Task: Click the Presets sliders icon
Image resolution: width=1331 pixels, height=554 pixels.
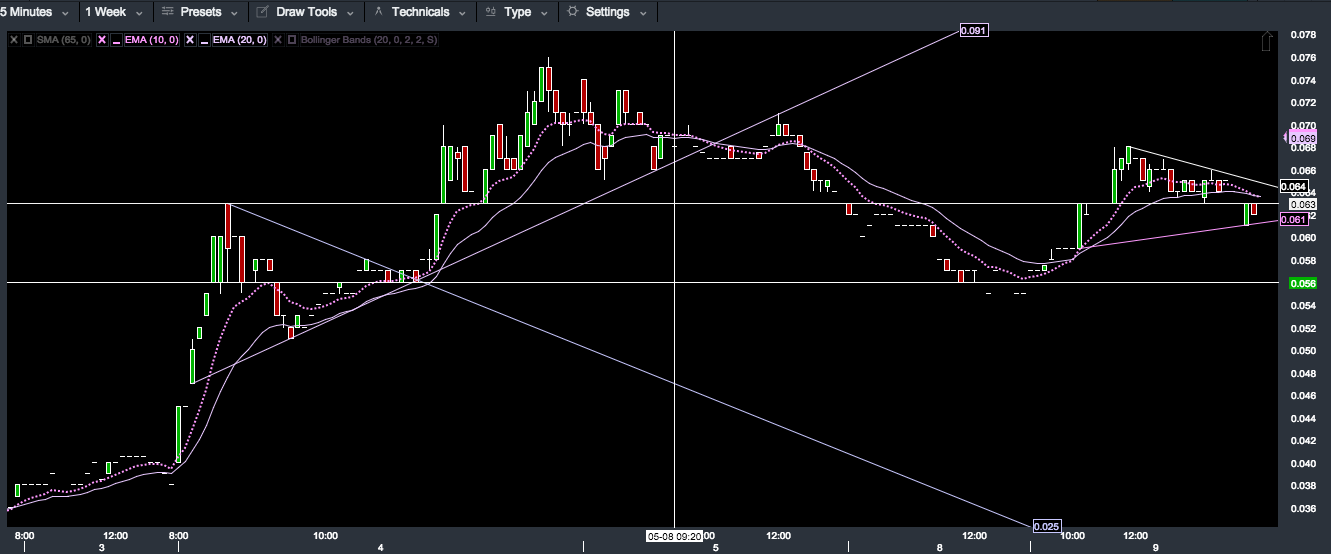Action: (167, 12)
